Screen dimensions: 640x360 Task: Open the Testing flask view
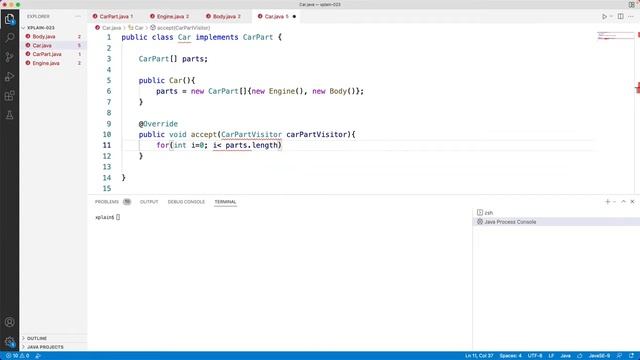click(x=9, y=115)
